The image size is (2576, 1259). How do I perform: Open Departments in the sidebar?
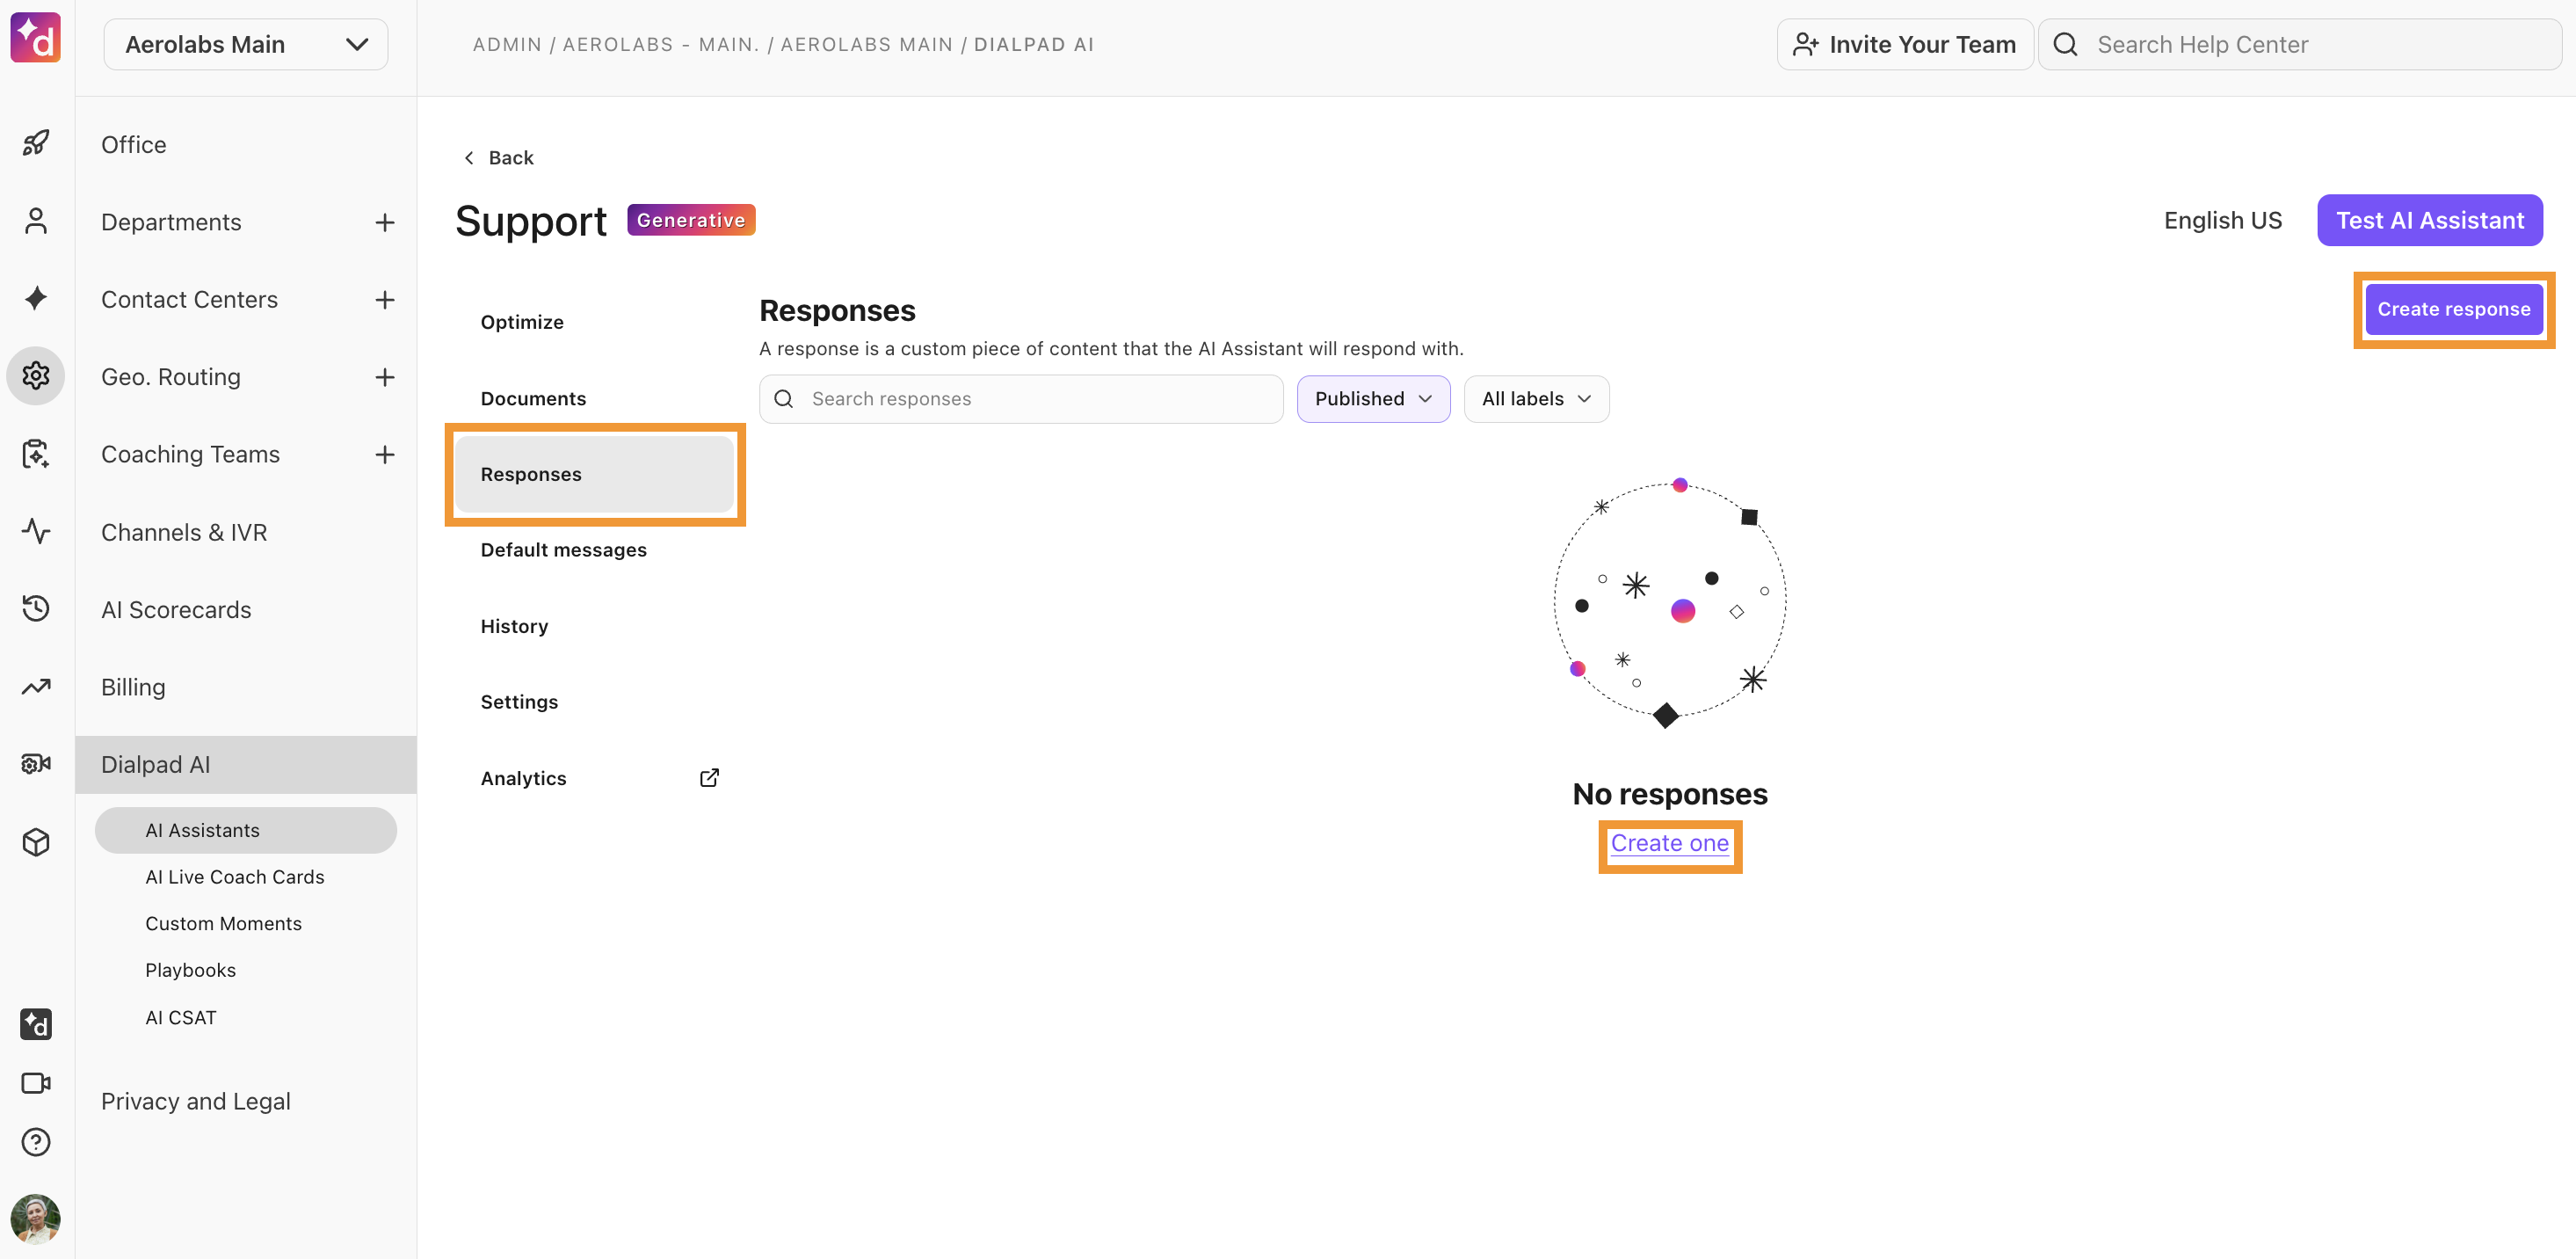(x=171, y=222)
